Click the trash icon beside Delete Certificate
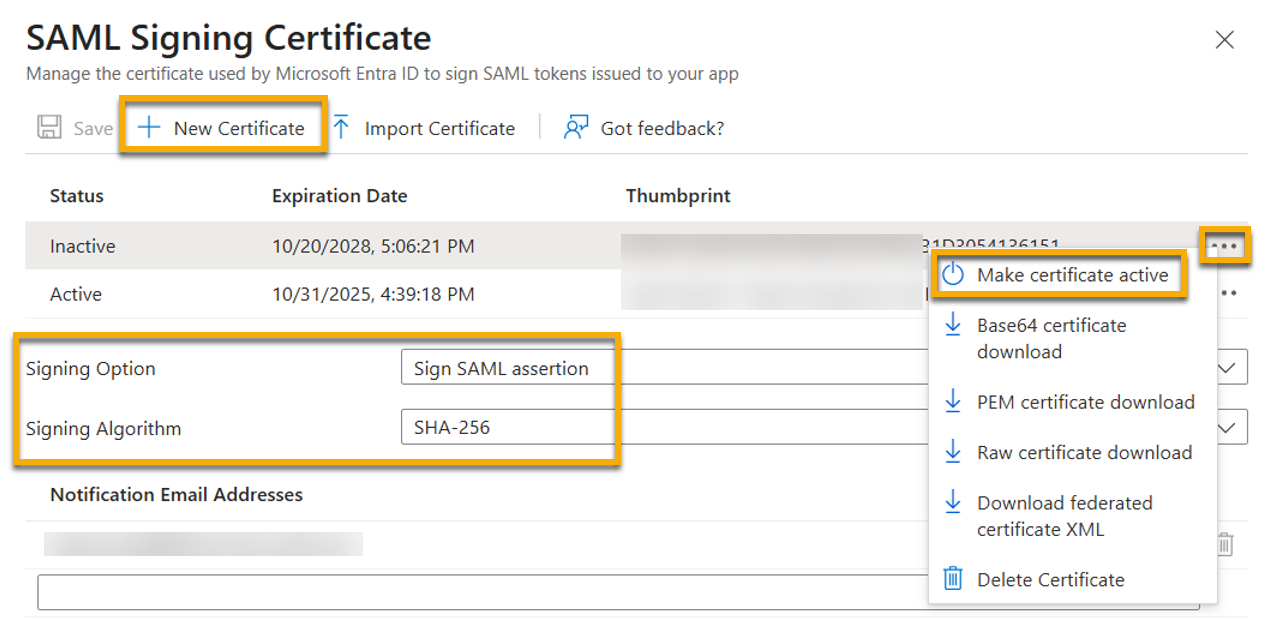 (x=952, y=580)
